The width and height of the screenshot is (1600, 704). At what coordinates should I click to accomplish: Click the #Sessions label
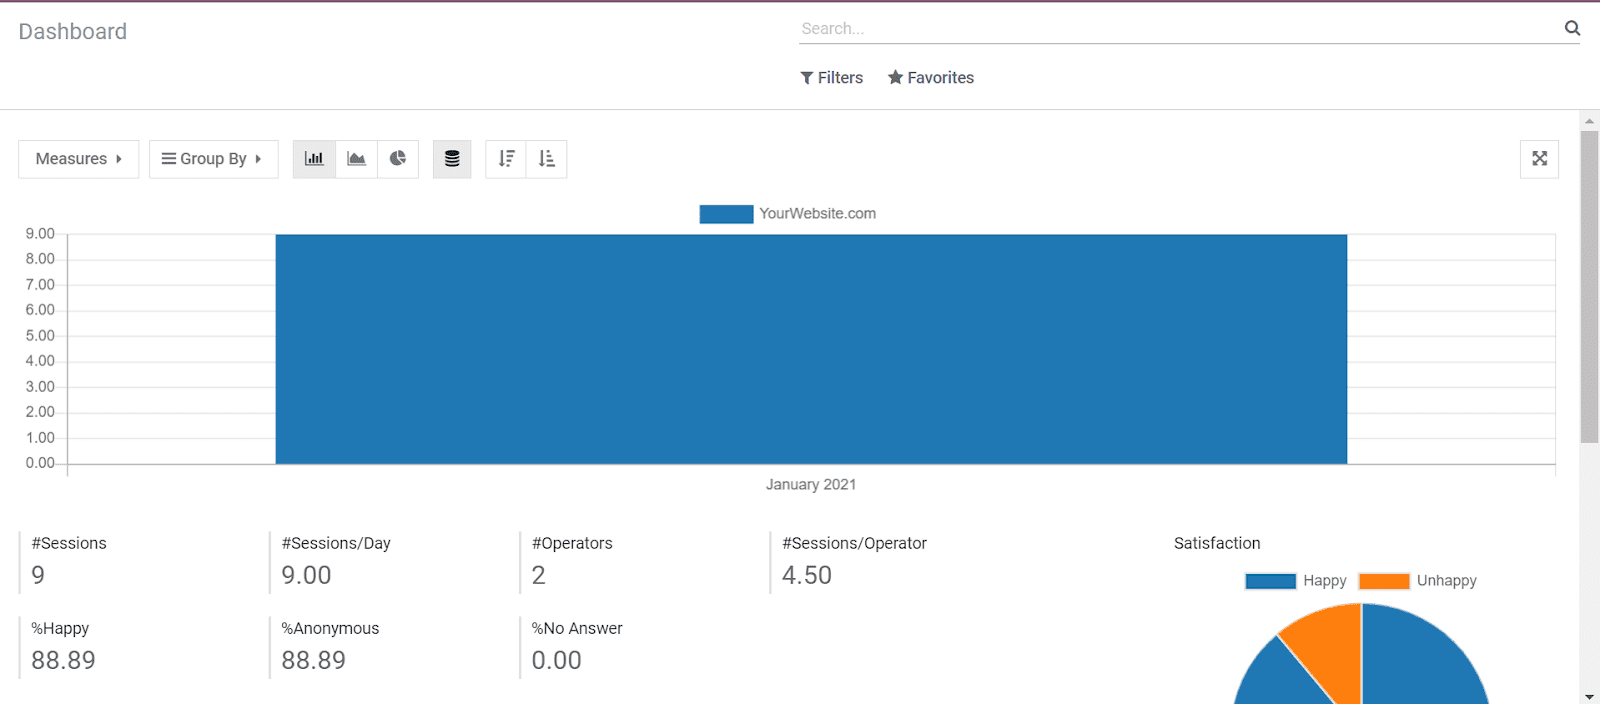point(69,543)
